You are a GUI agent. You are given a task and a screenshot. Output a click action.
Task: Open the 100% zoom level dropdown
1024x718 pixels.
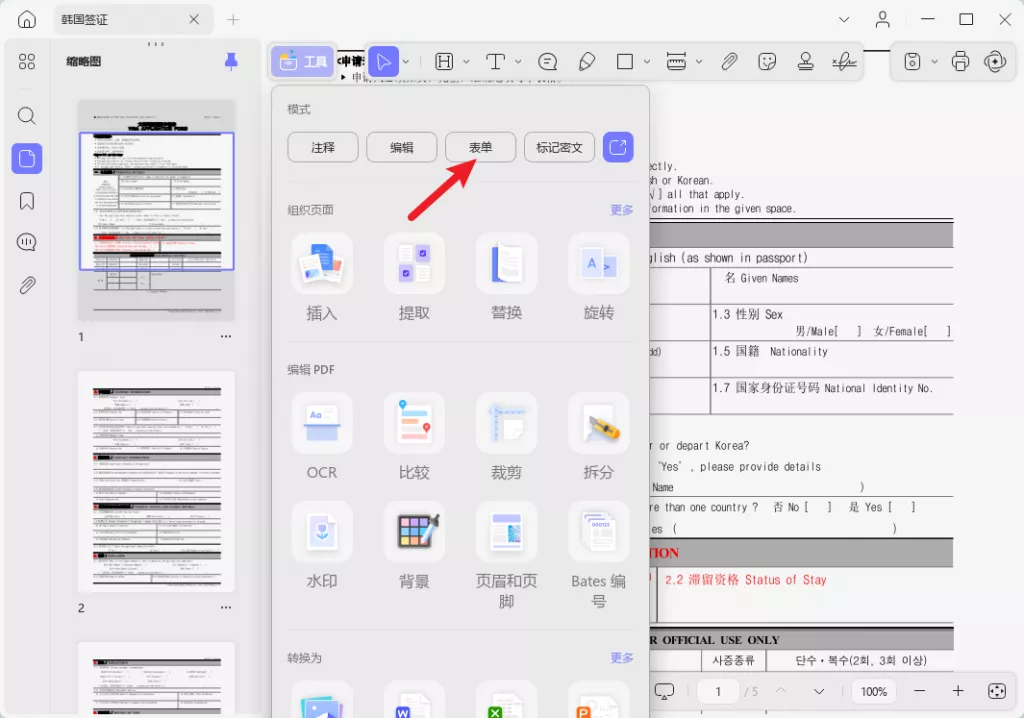873,691
